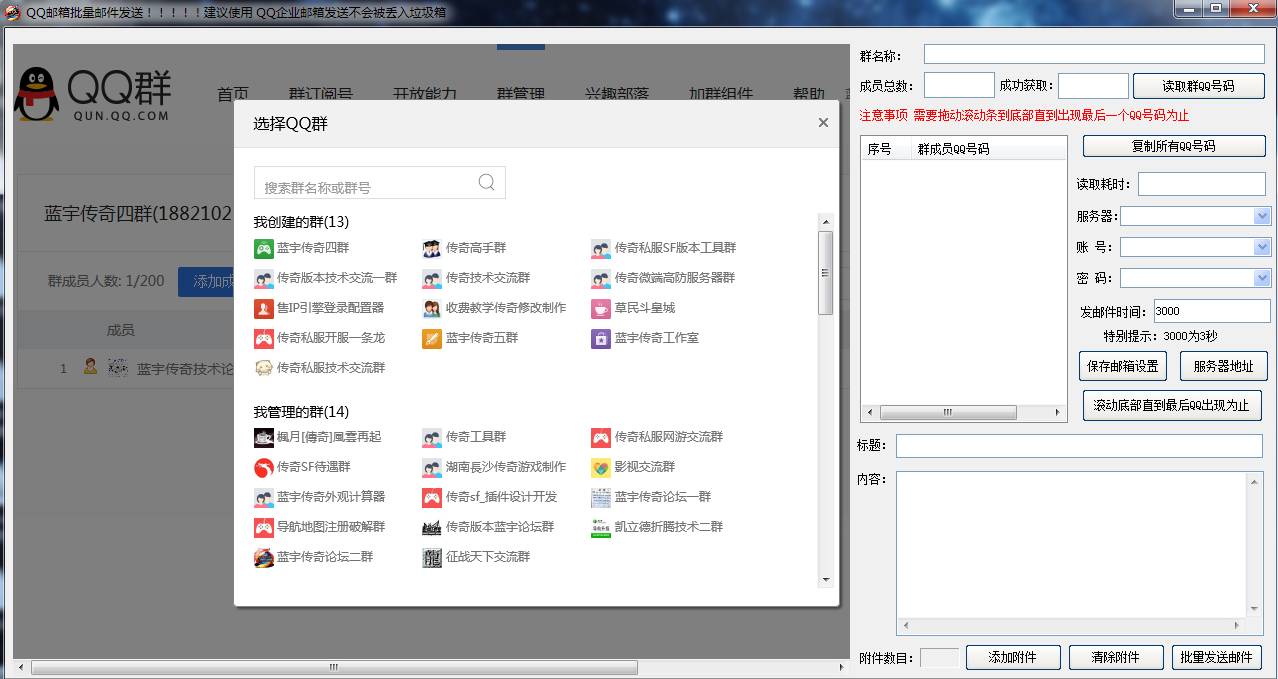Choose the 传奇版本技术交流一群 avatar icon
This screenshot has height=679, width=1278.
(x=264, y=278)
